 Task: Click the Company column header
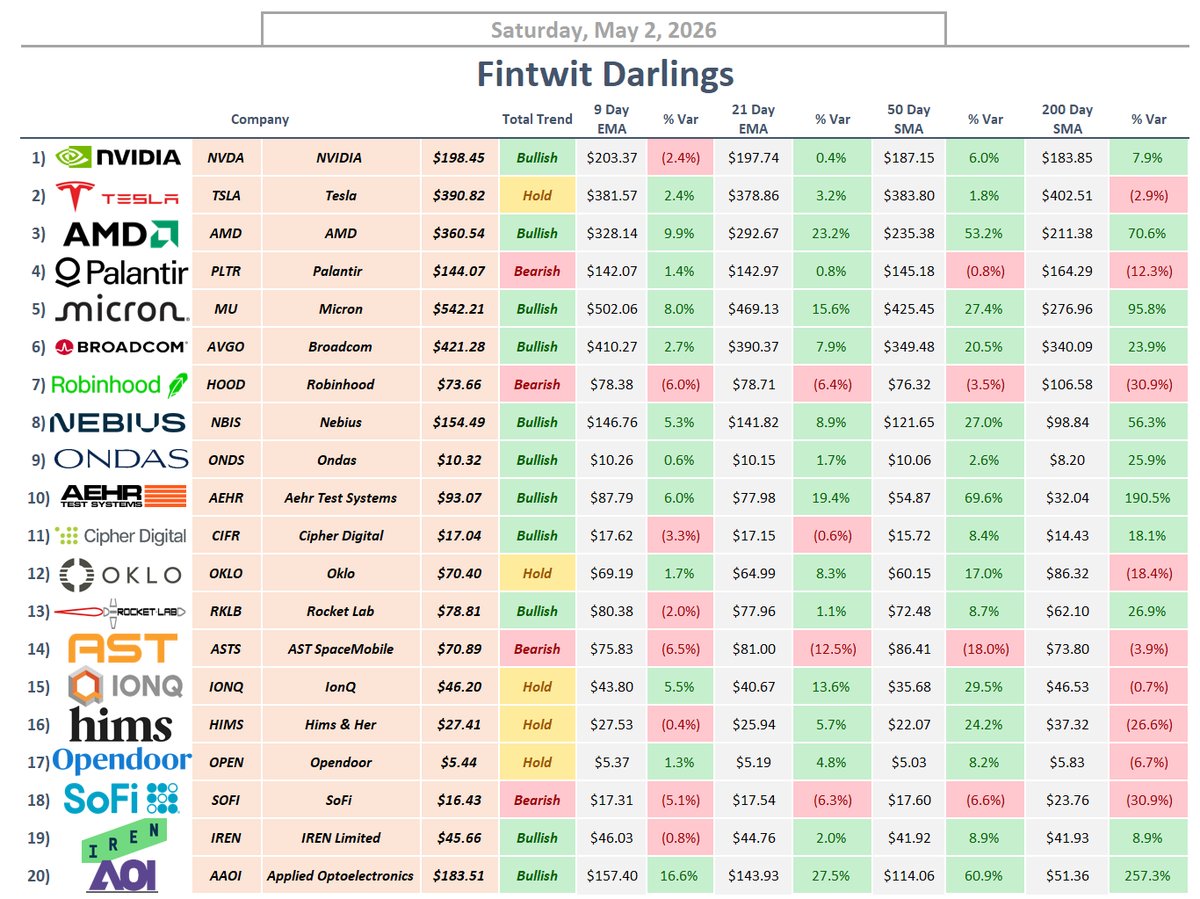(x=260, y=119)
